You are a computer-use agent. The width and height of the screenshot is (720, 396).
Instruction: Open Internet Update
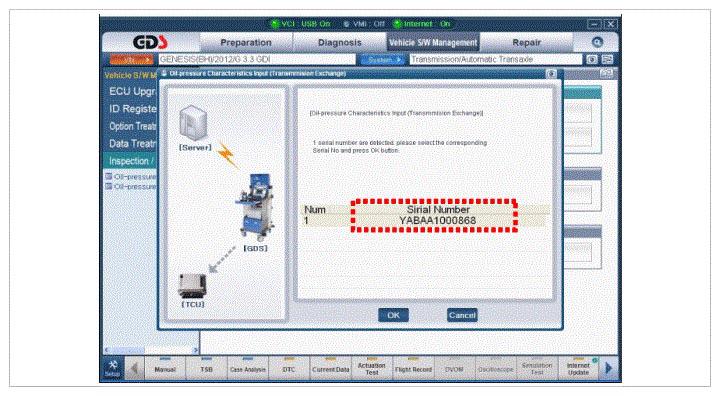pos(578,368)
